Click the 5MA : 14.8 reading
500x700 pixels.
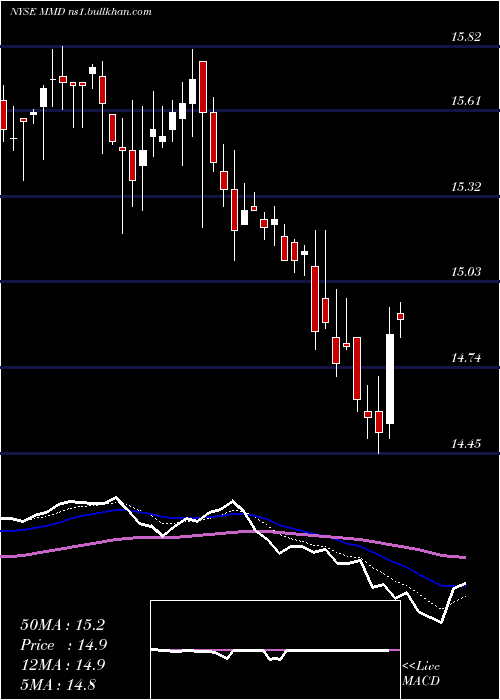tap(58, 684)
